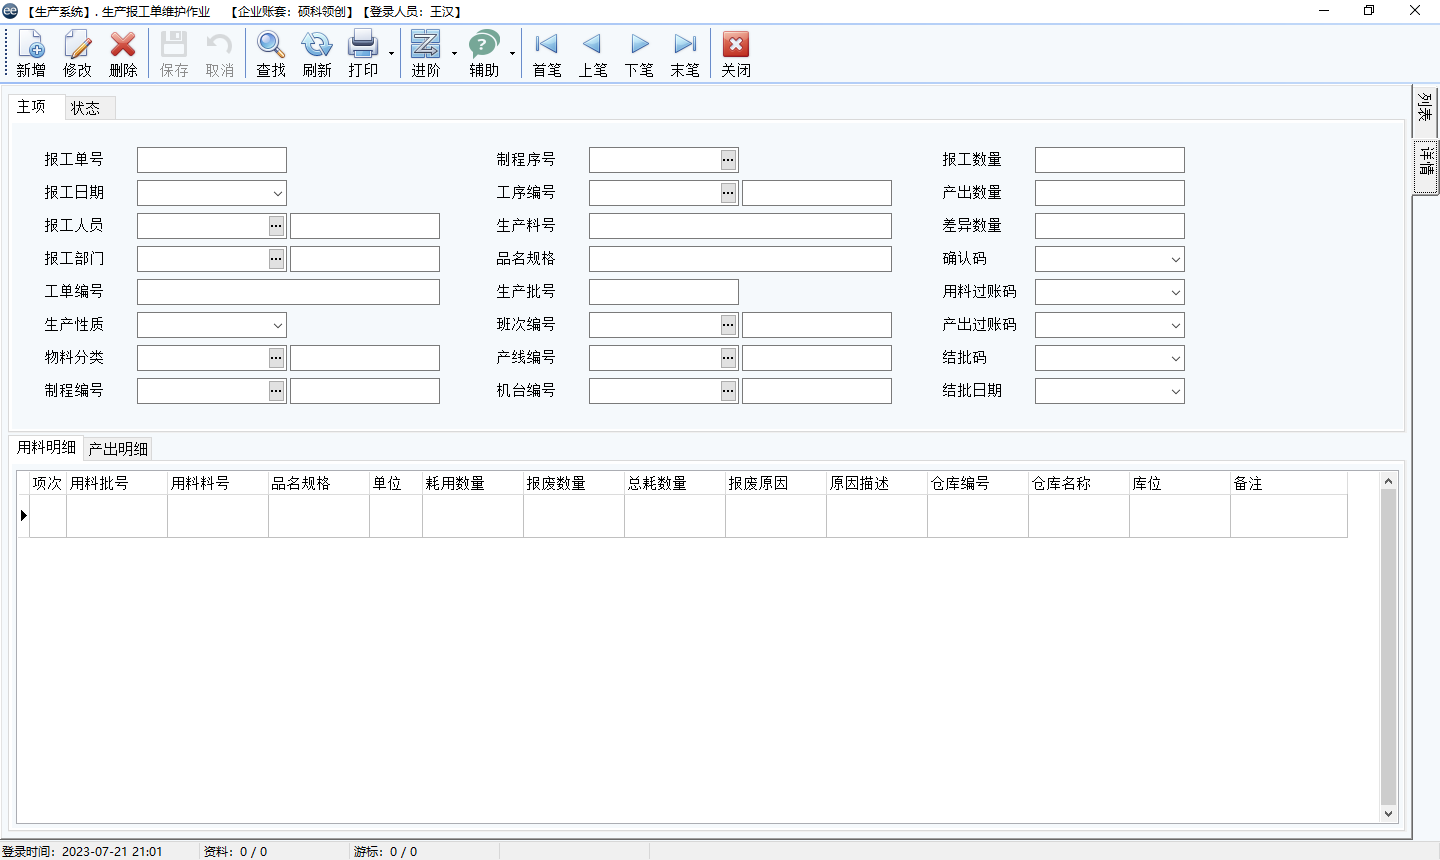
Task: Open the 报工日期 dropdown
Action: 277,193
